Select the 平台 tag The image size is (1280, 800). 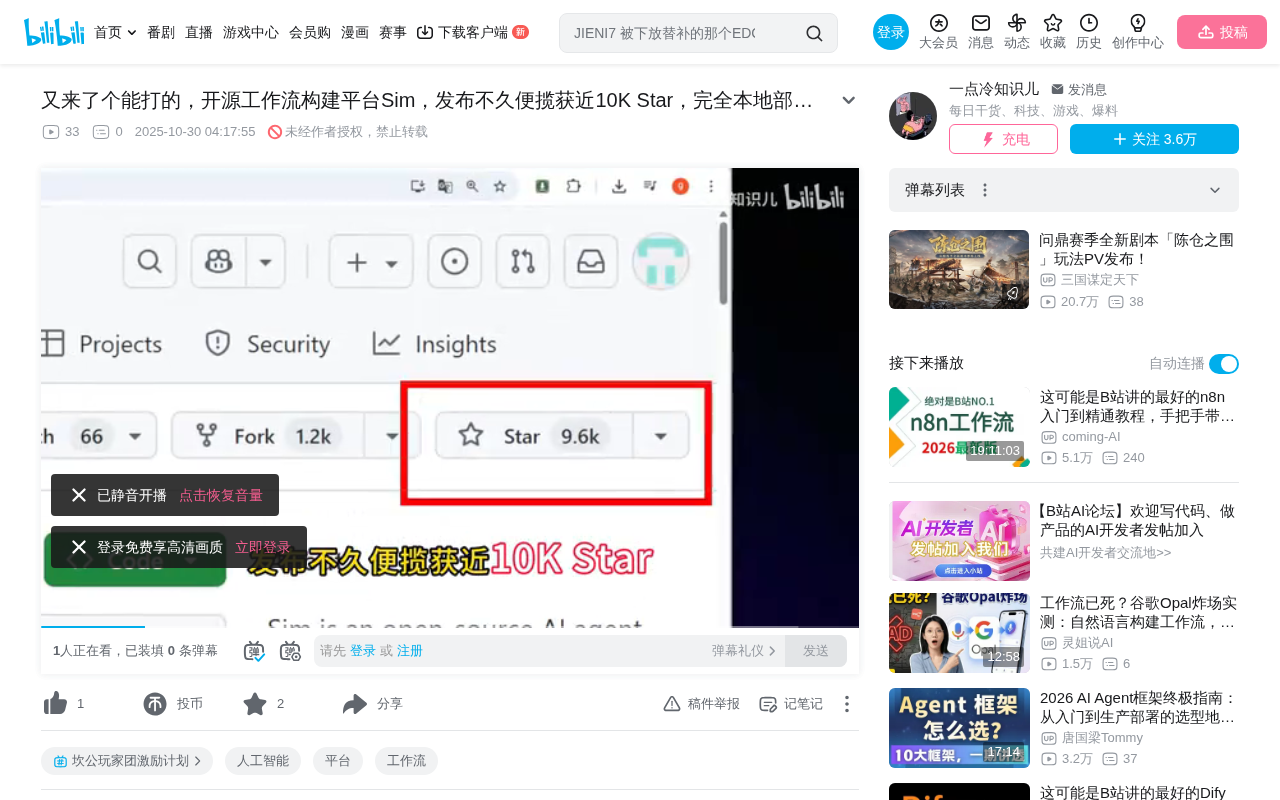click(338, 761)
